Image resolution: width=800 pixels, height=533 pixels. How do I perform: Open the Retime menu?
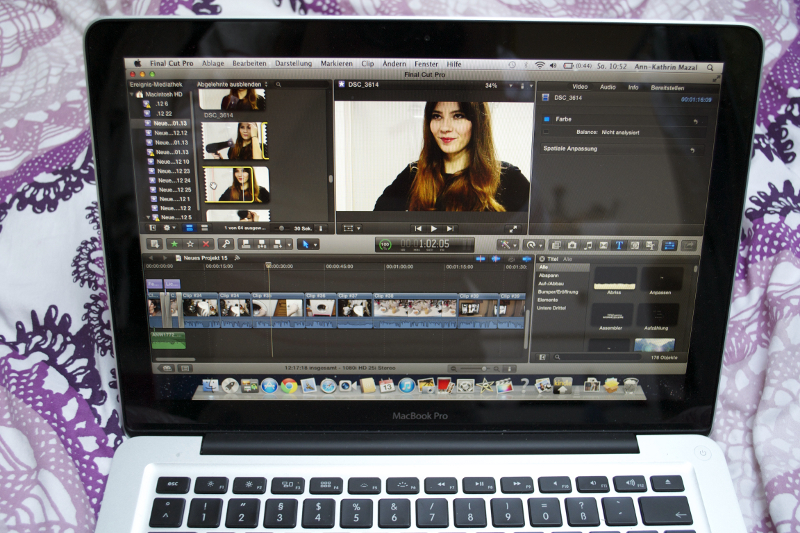tap(534, 245)
